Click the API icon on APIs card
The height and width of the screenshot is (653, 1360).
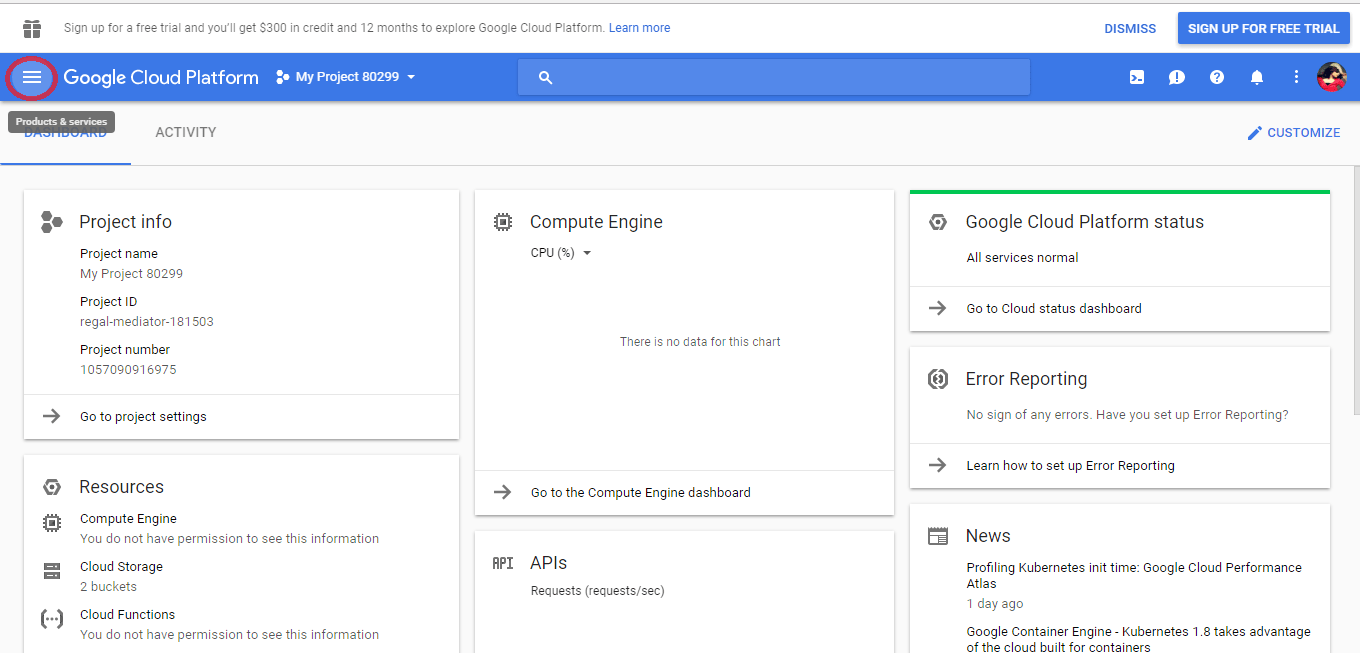point(503,563)
